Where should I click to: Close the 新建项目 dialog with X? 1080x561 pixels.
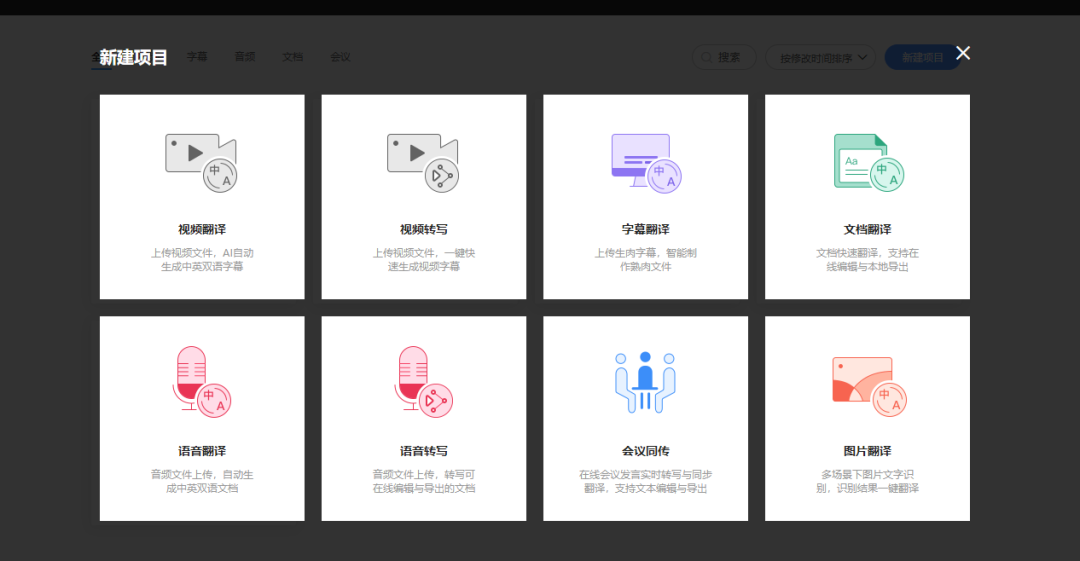click(x=963, y=53)
